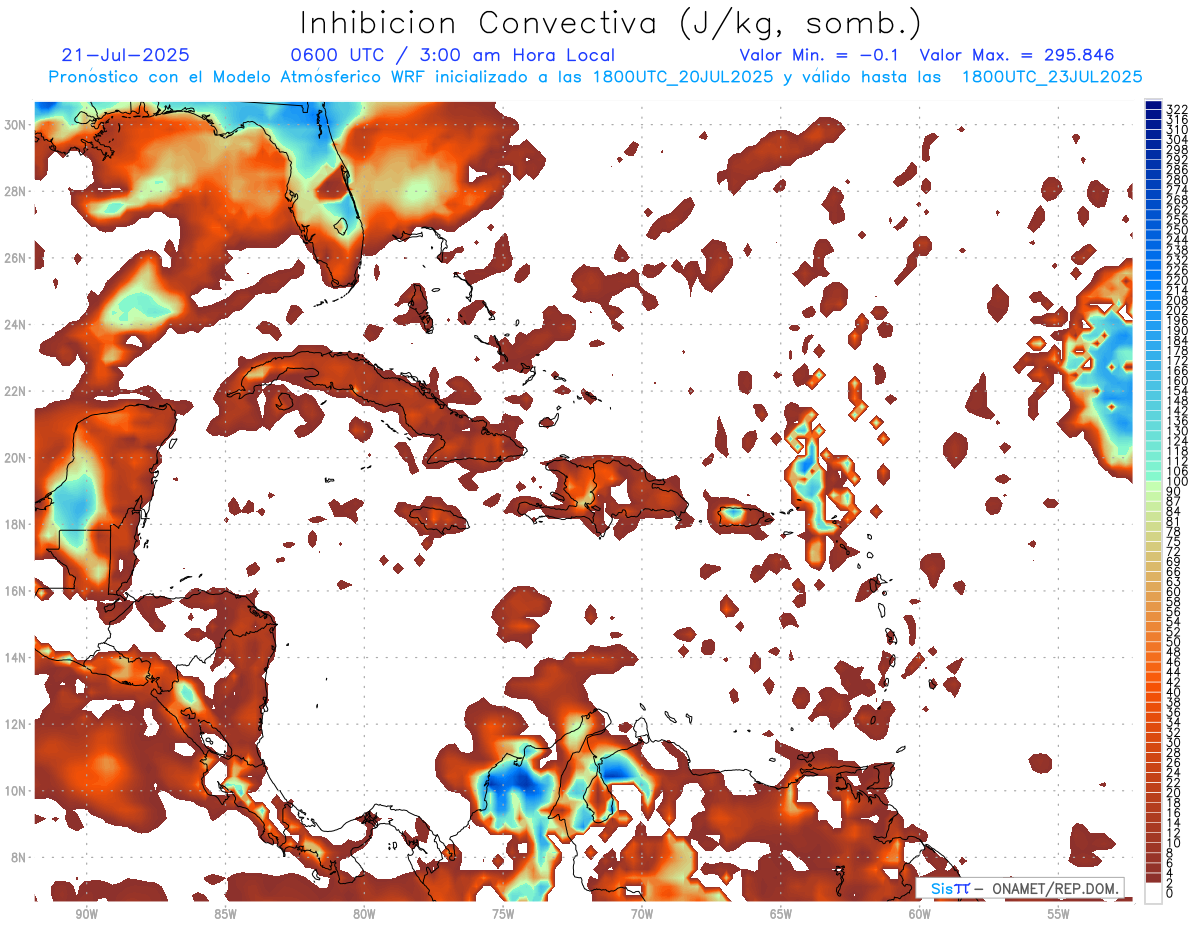Click the valid-until time "1800UTC_23JUL2025"
This screenshot has width=1200, height=927.
1052,77
